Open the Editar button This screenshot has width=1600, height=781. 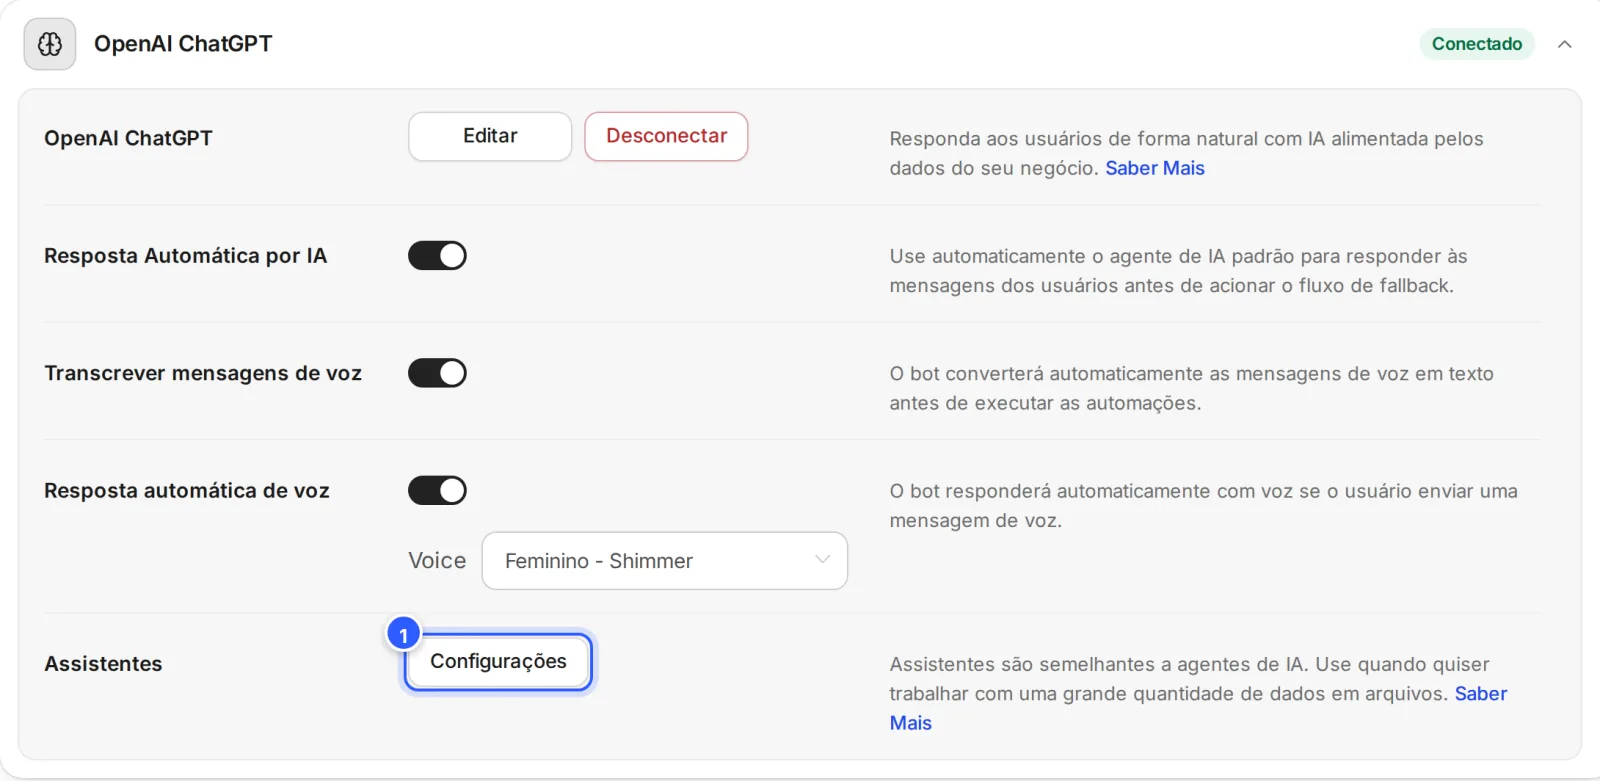point(490,136)
